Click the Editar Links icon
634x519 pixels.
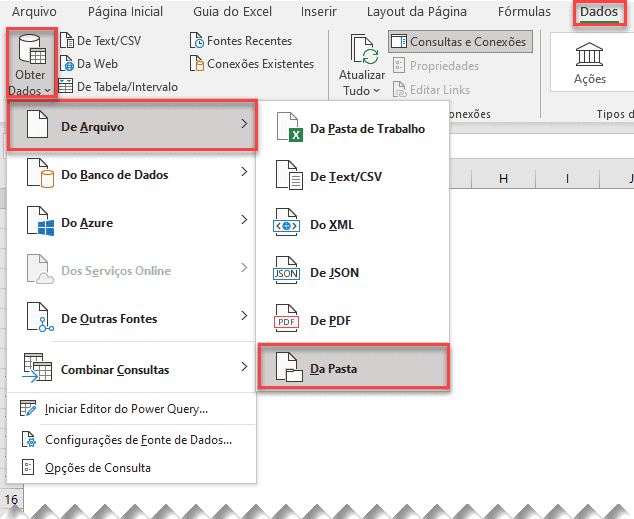(x=399, y=89)
